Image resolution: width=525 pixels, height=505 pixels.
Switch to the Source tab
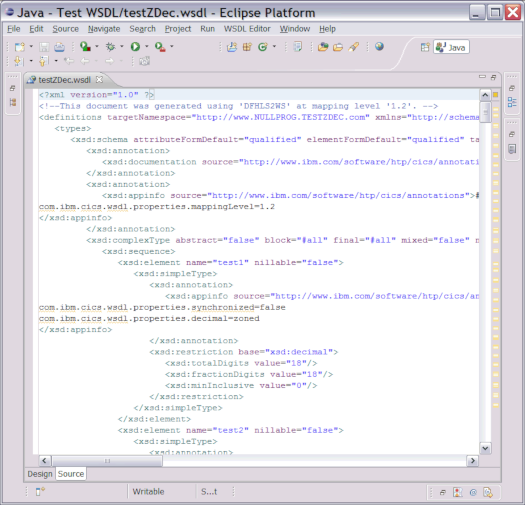tap(71, 474)
